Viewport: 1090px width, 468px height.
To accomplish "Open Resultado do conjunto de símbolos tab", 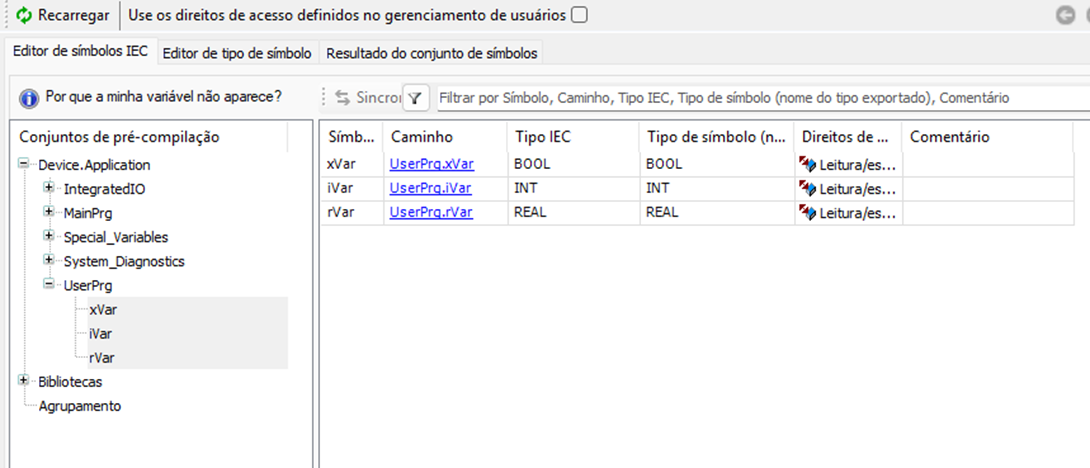I will pyautogui.click(x=431, y=53).
